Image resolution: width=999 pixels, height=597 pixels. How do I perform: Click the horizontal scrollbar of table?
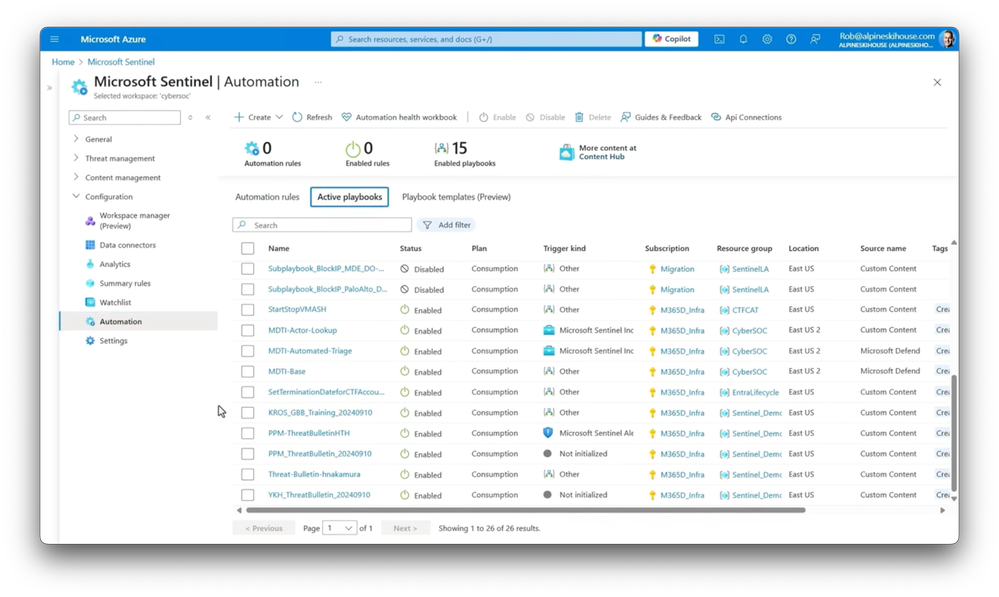click(526, 510)
